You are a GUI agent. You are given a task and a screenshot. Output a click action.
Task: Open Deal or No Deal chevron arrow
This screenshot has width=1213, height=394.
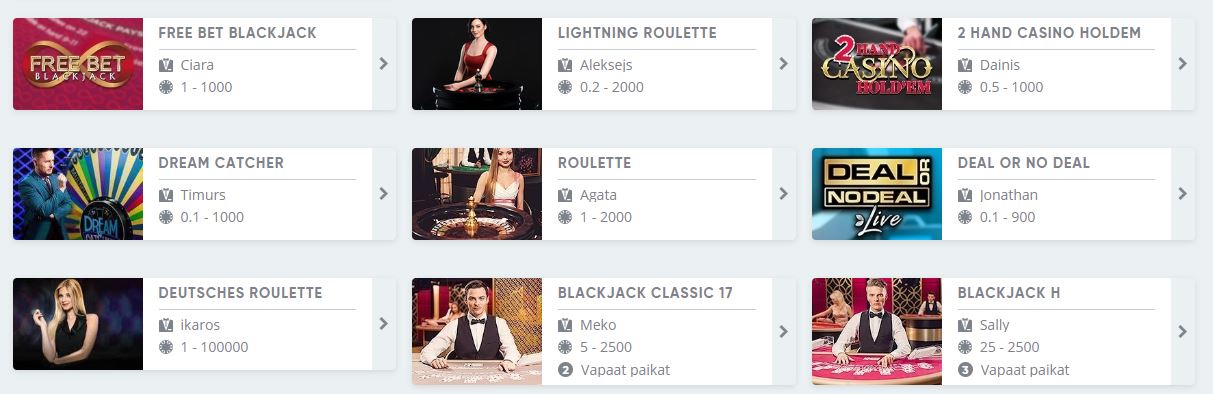click(1183, 194)
